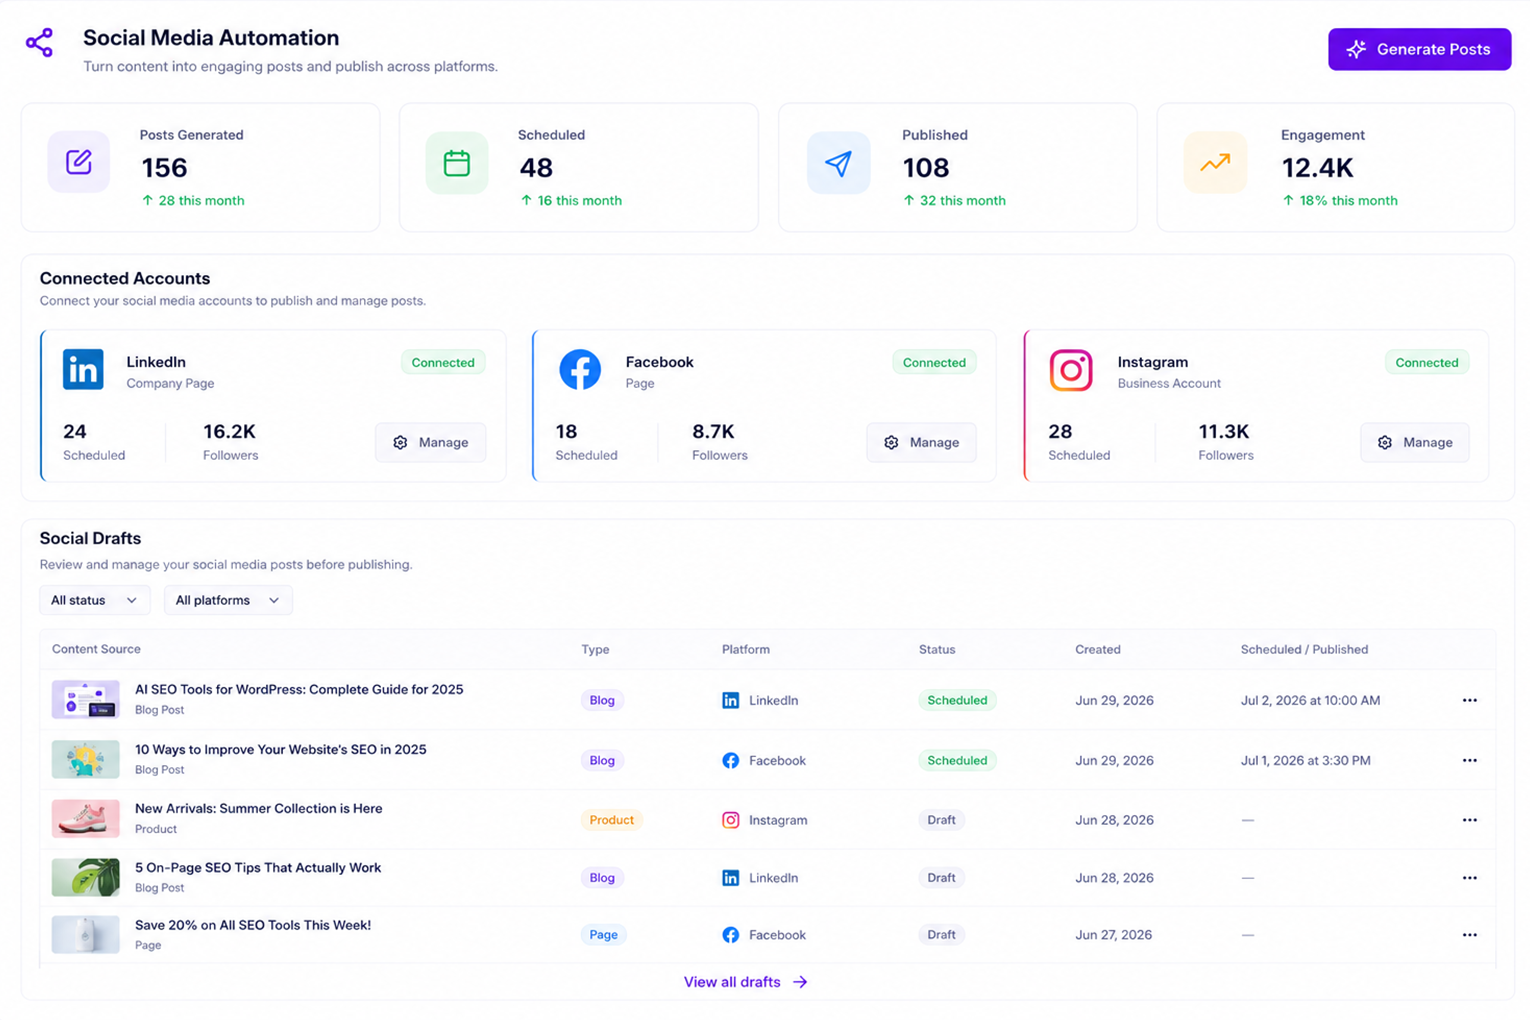
Task: Open more options for 10 Ways to Improve row
Action: 1469,760
